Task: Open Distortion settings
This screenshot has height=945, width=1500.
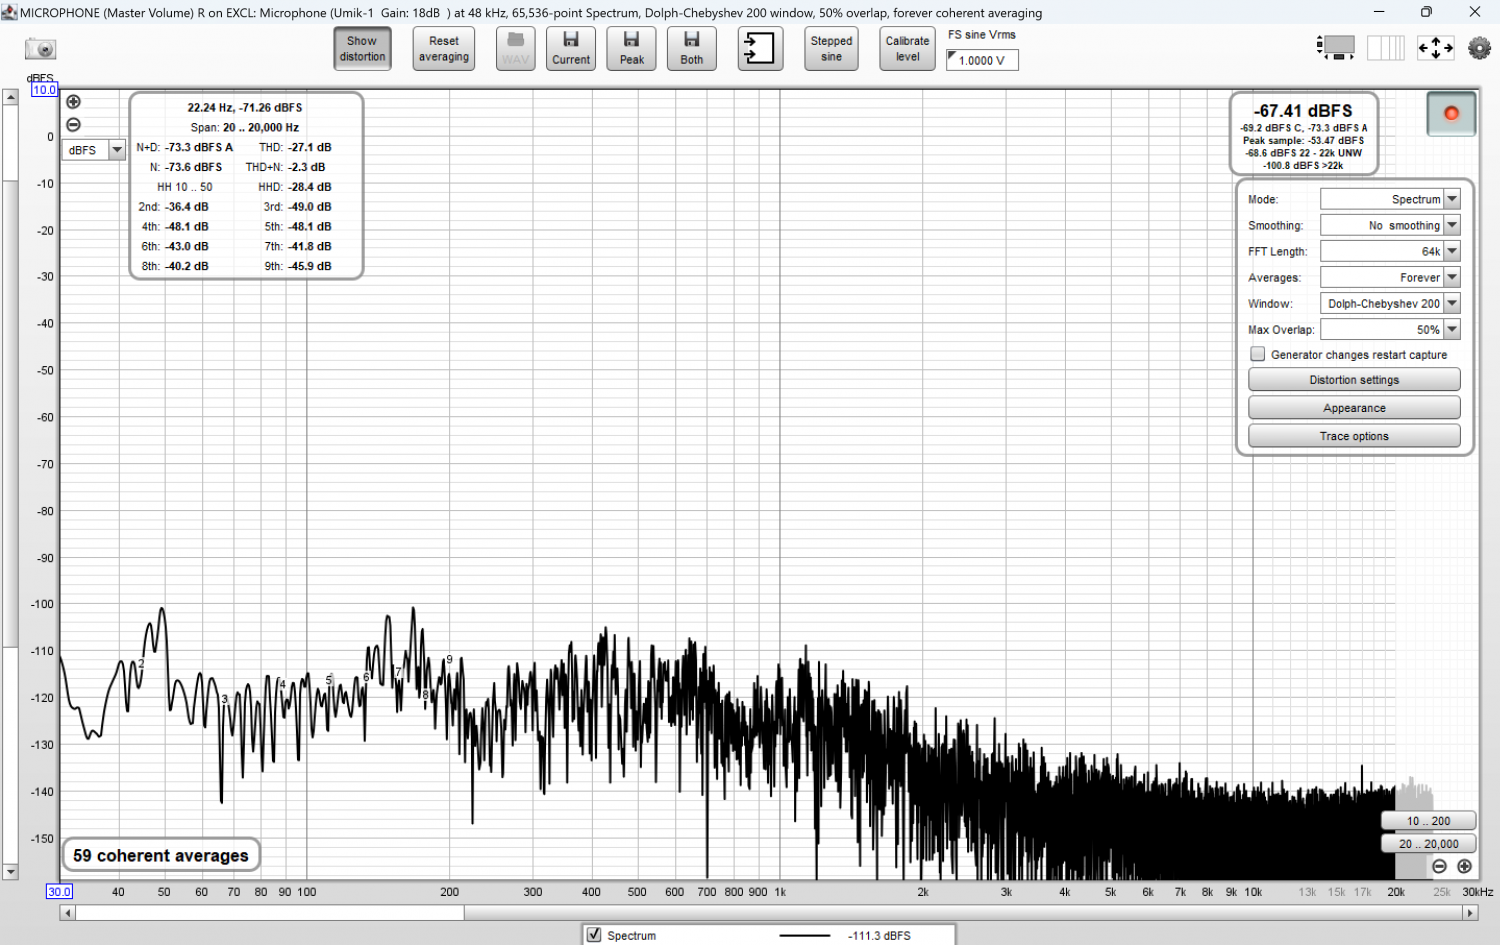Action: [1354, 380]
